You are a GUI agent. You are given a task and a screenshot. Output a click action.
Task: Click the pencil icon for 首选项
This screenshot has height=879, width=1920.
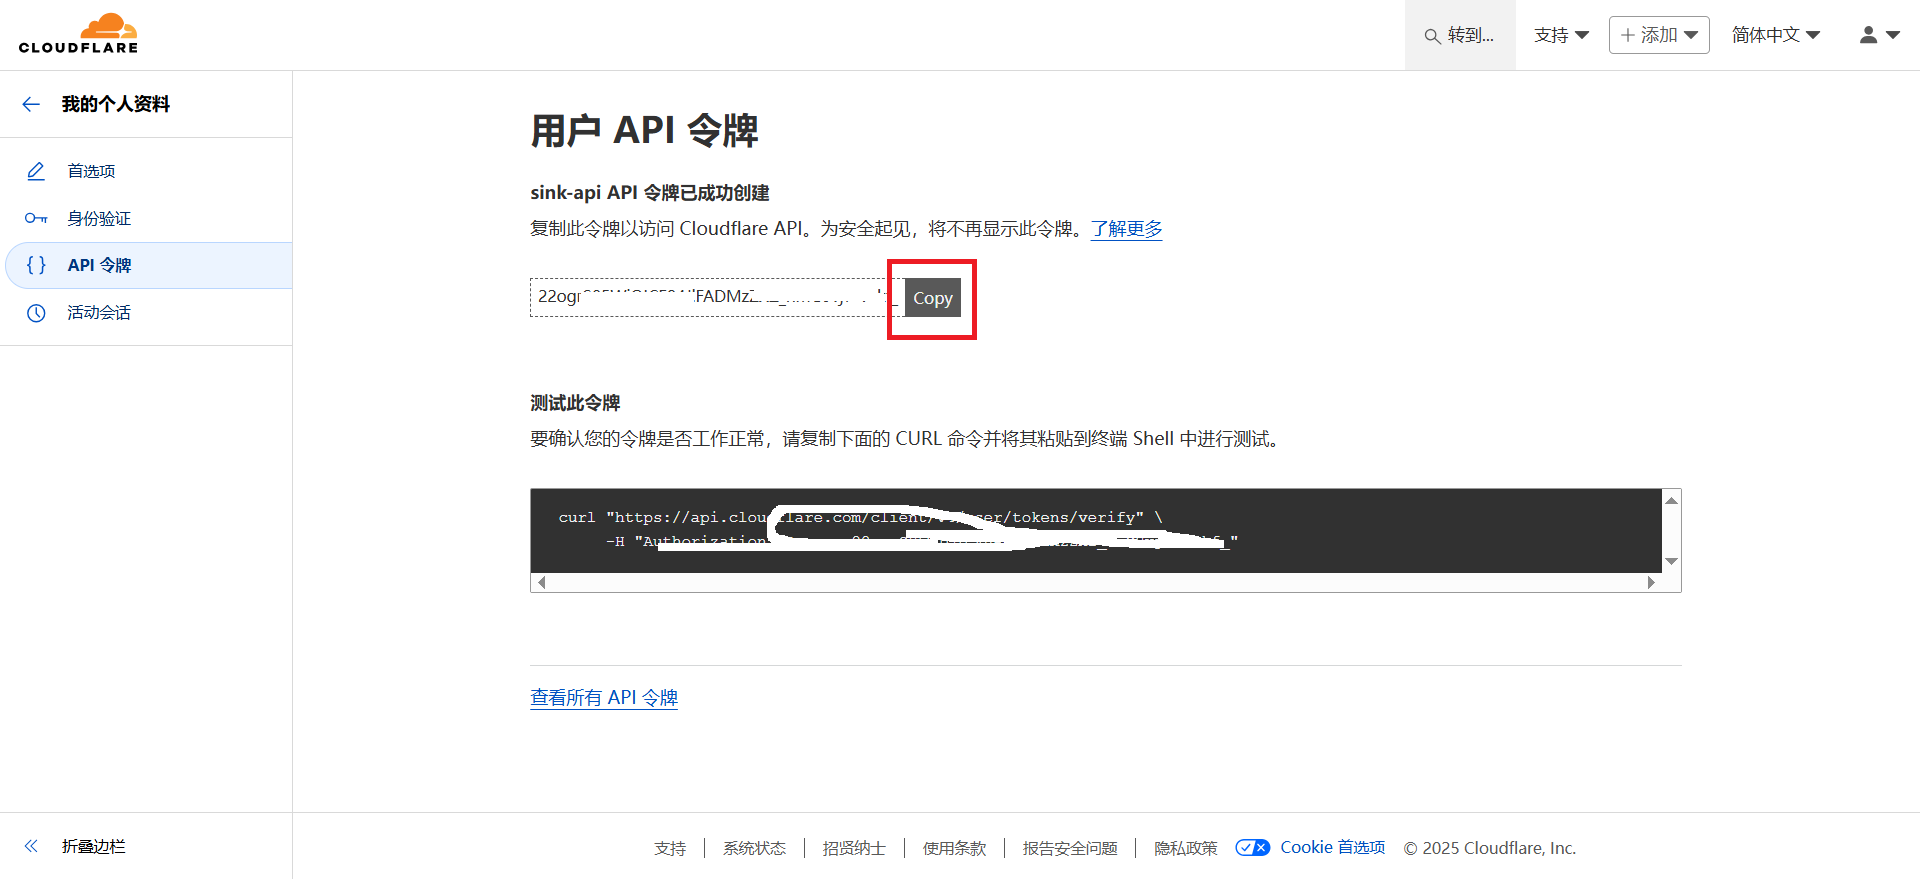click(x=36, y=171)
